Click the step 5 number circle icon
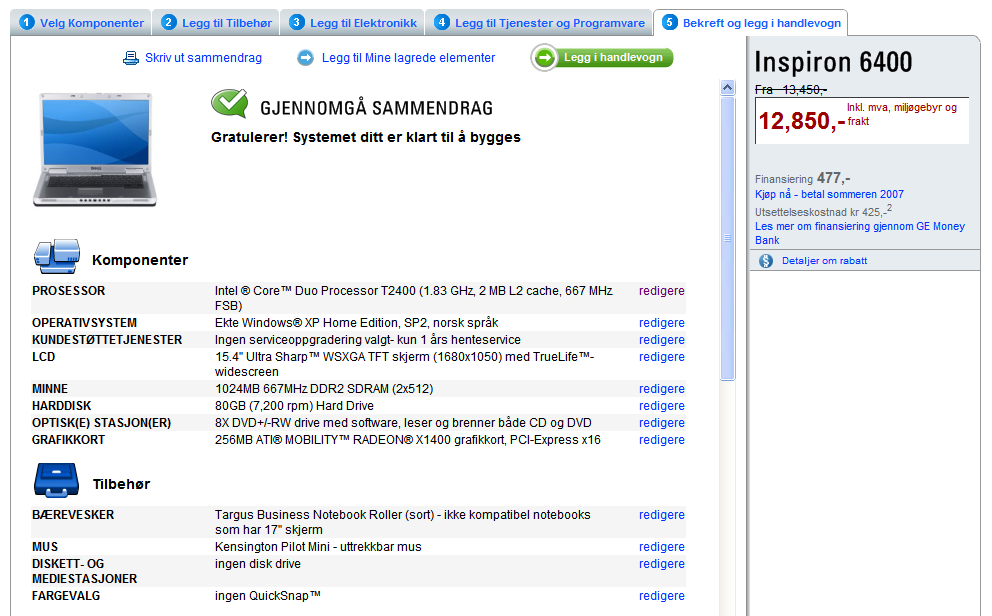The height and width of the screenshot is (616, 992). click(669, 23)
